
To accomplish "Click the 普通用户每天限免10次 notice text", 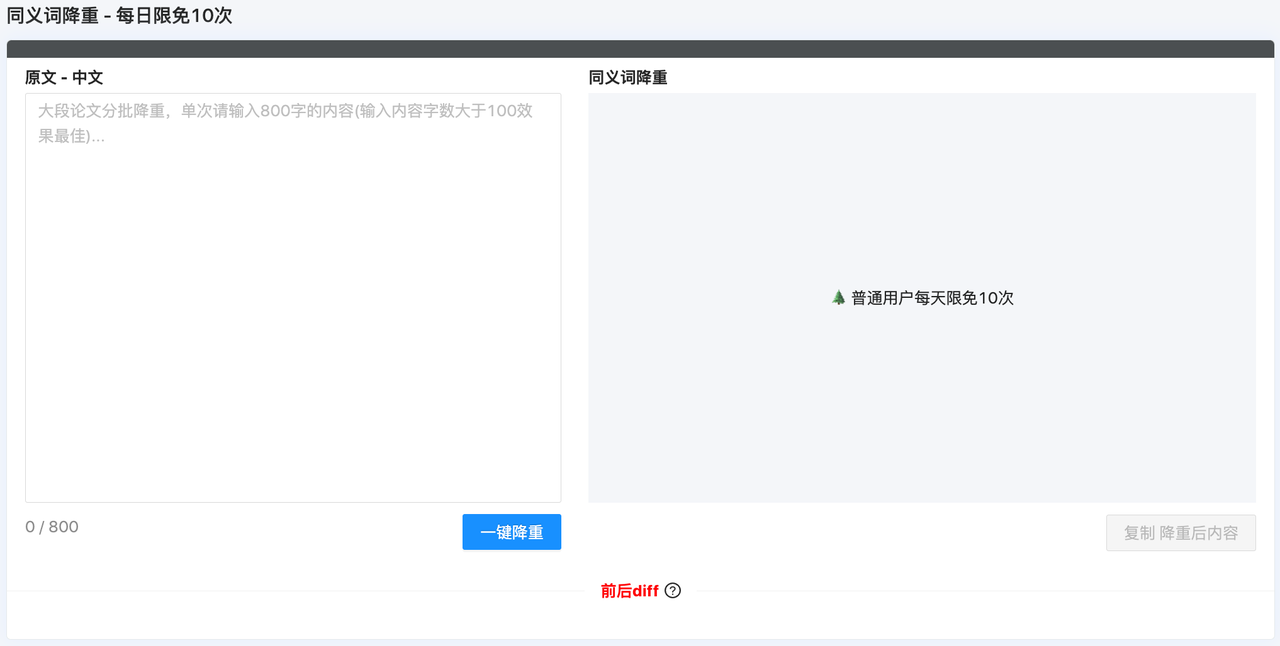I will [x=930, y=297].
